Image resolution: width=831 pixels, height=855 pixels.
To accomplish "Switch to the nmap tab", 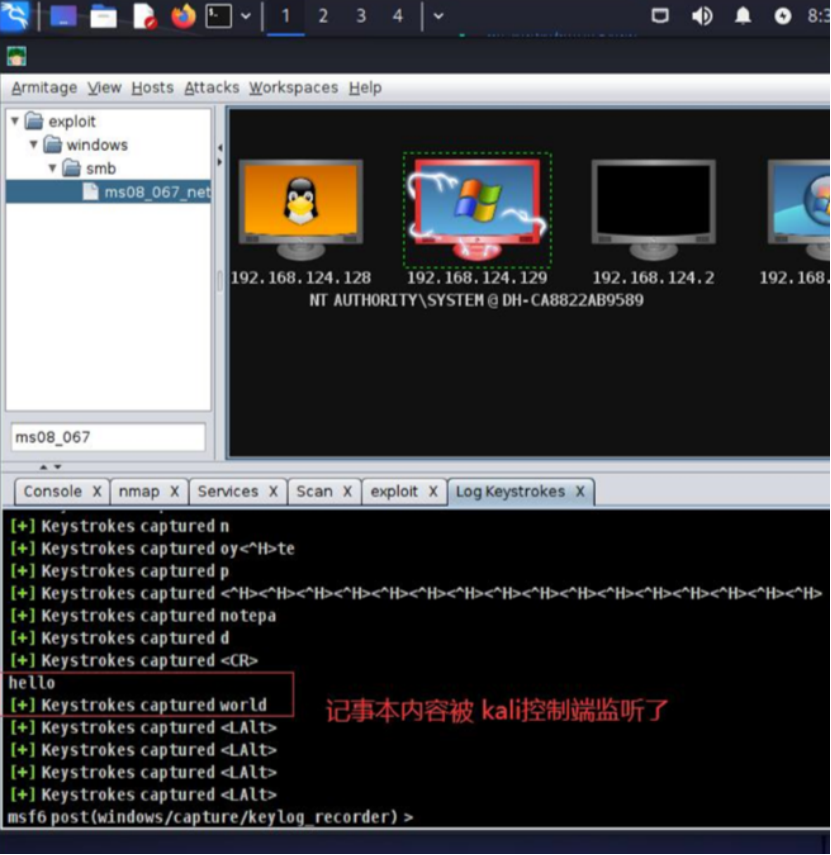I will pyautogui.click(x=139, y=491).
